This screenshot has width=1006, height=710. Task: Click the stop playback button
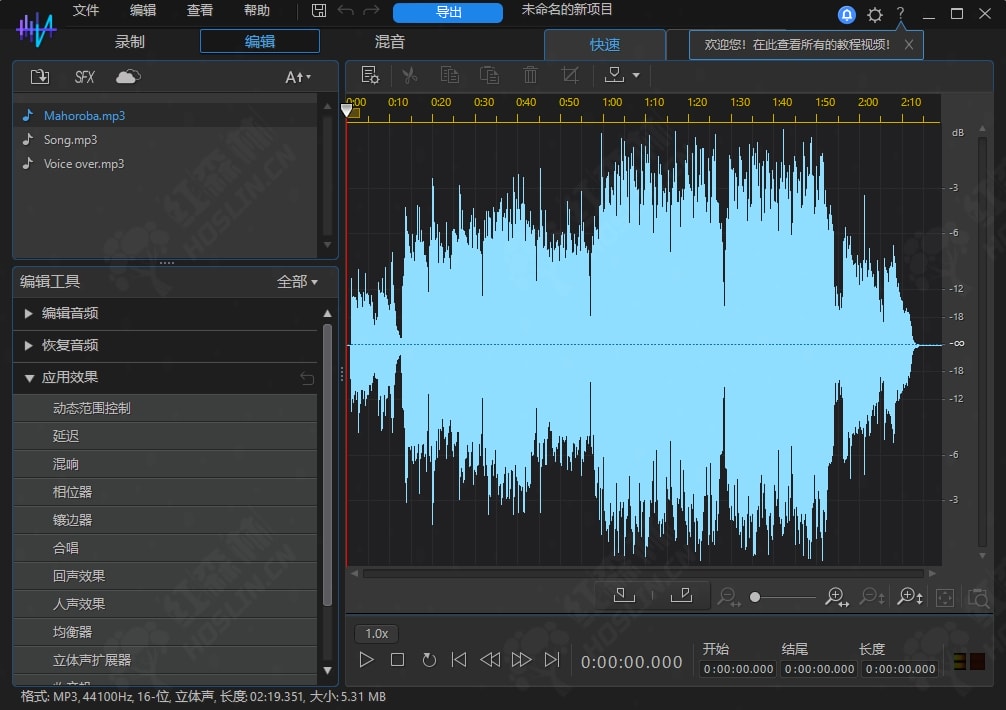(x=397, y=660)
